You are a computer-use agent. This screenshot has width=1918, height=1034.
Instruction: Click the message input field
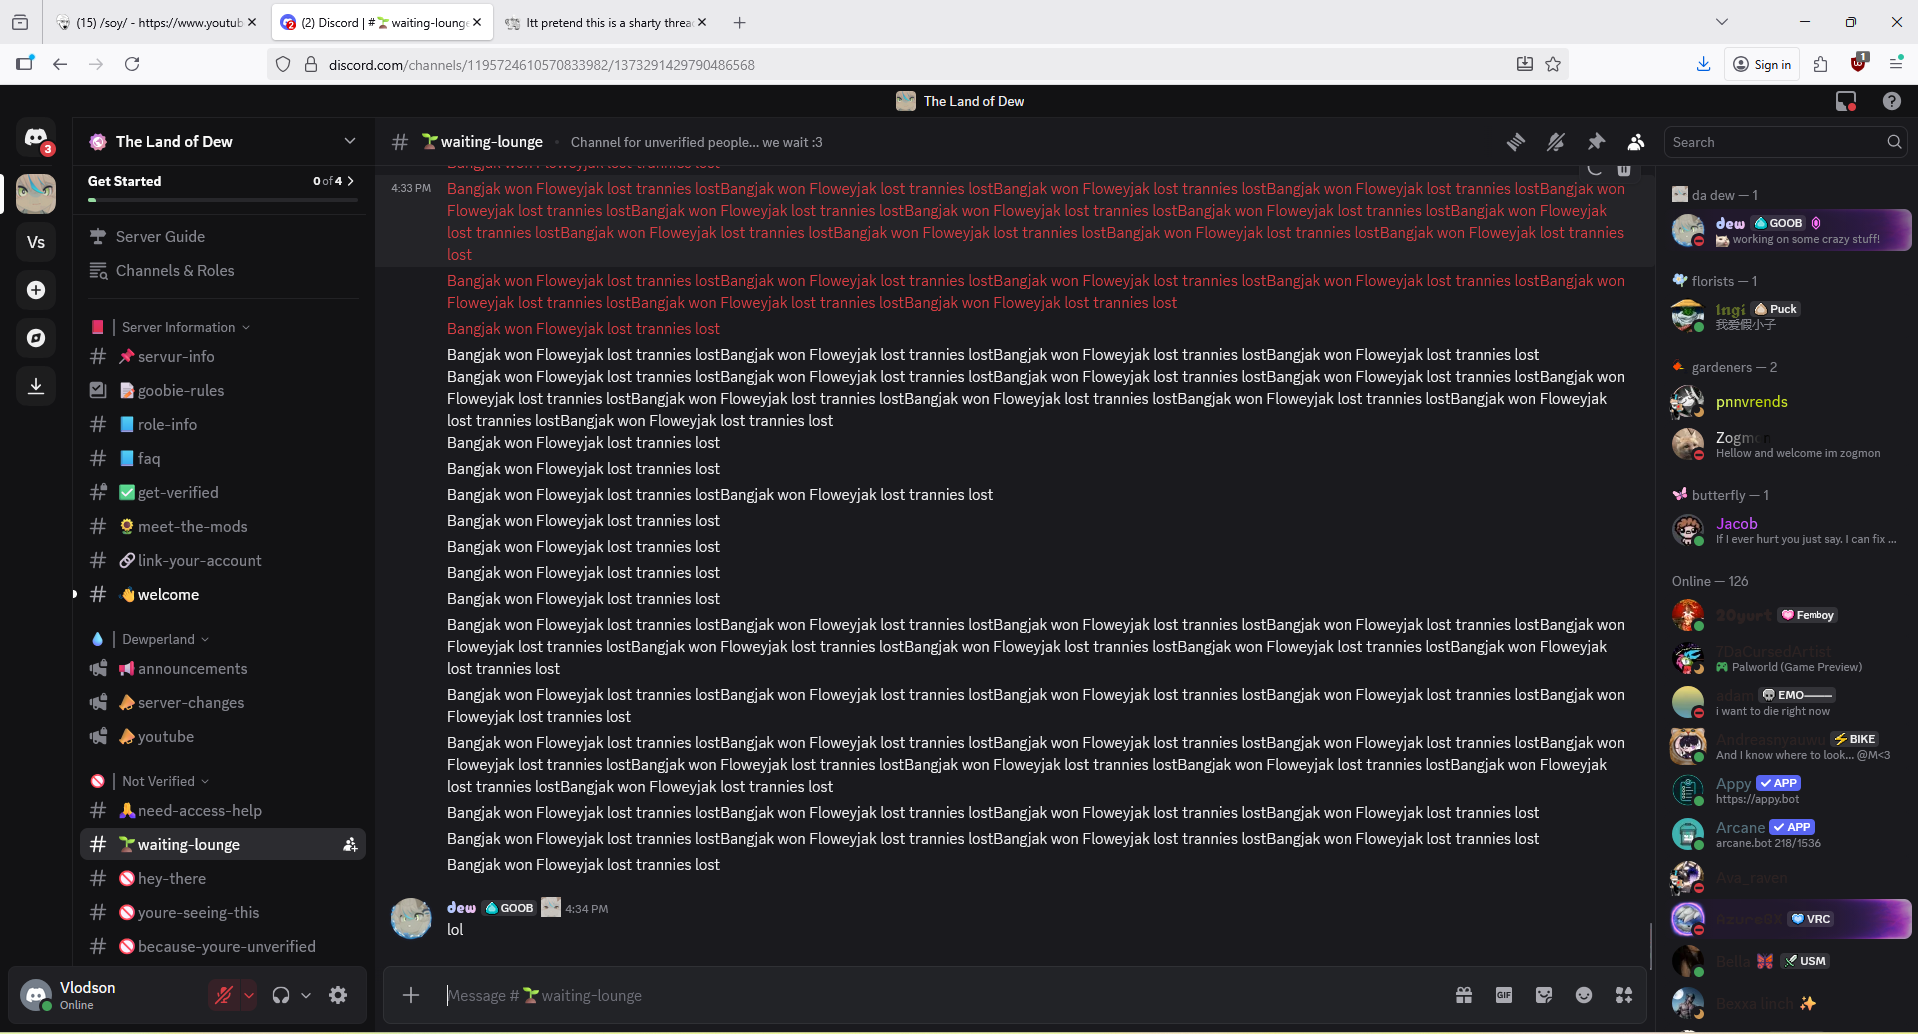900,995
